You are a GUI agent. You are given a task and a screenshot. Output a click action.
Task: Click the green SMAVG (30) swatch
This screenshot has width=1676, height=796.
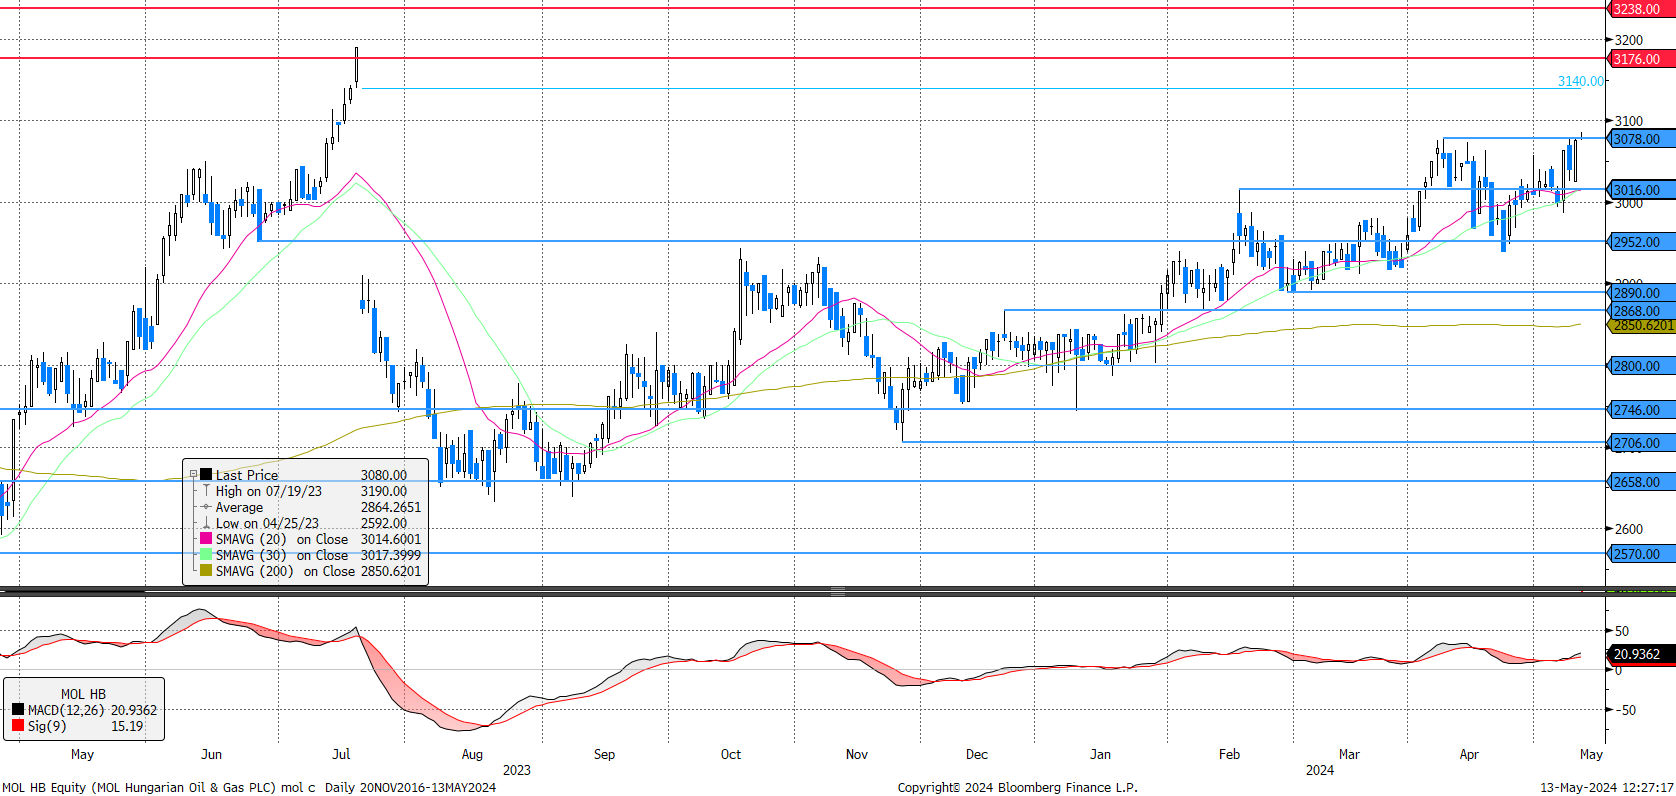206,555
